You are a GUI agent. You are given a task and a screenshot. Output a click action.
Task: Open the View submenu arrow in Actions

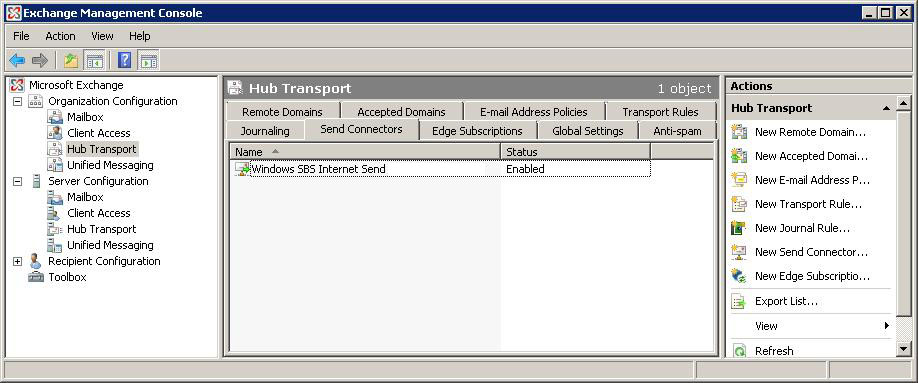coord(887,326)
